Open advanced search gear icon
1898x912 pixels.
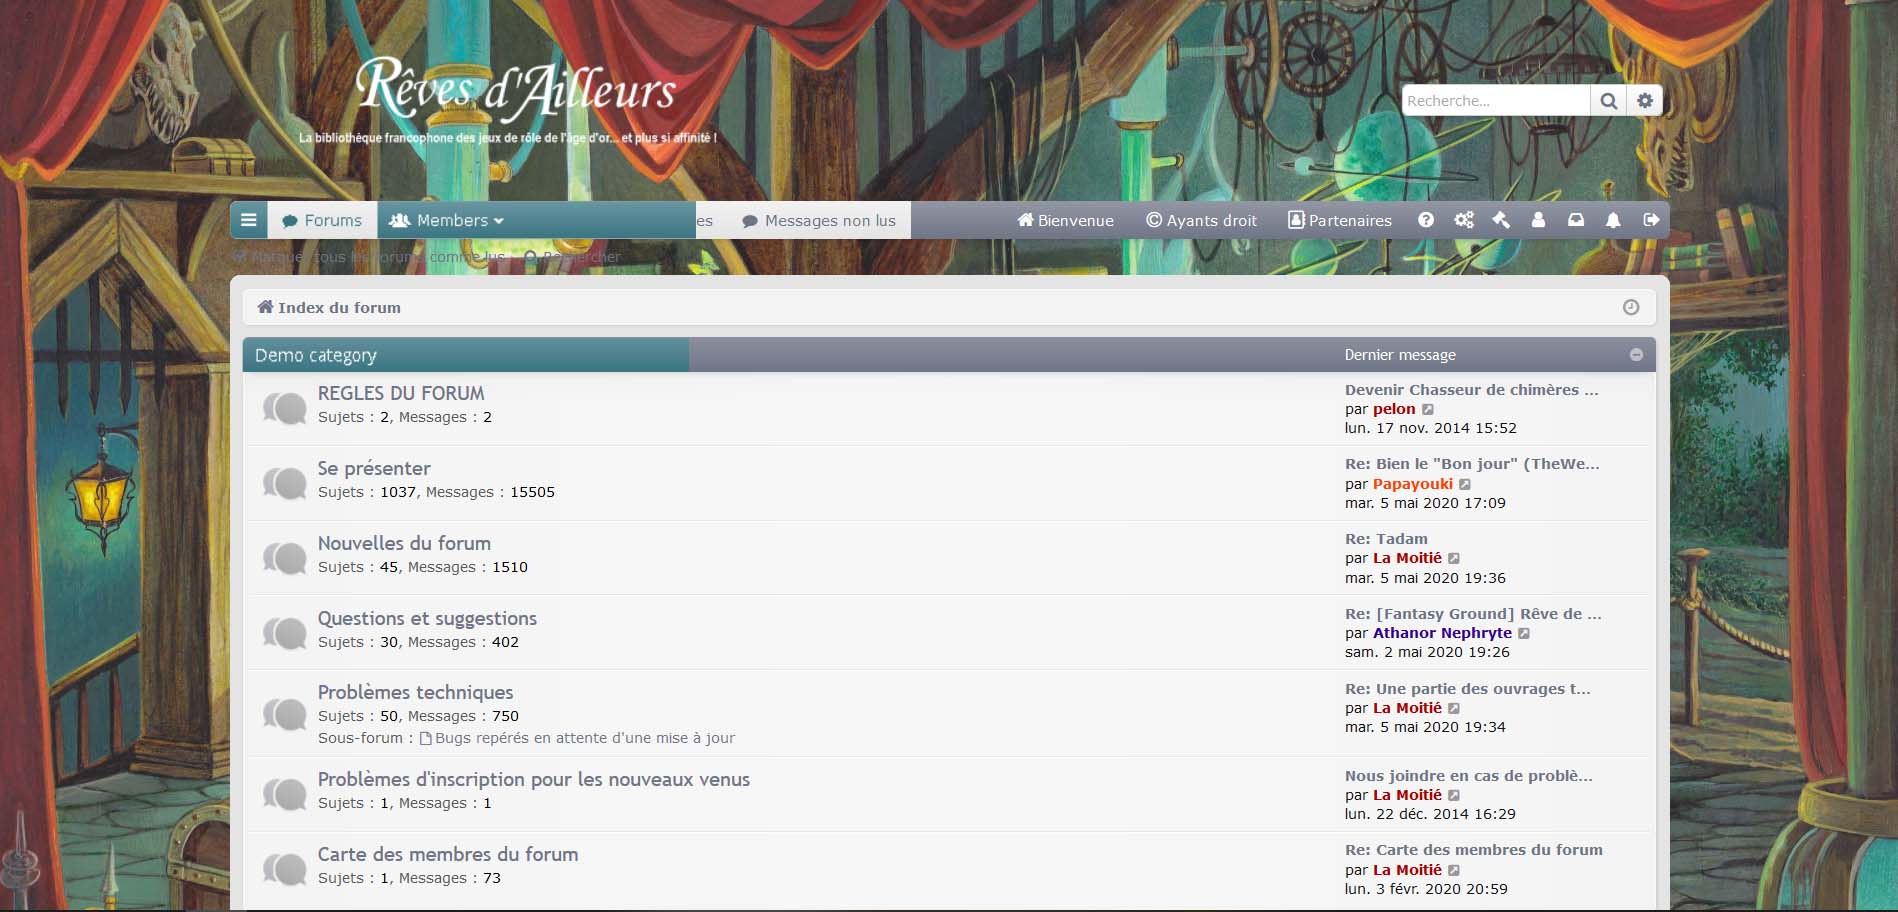[x=1645, y=101]
